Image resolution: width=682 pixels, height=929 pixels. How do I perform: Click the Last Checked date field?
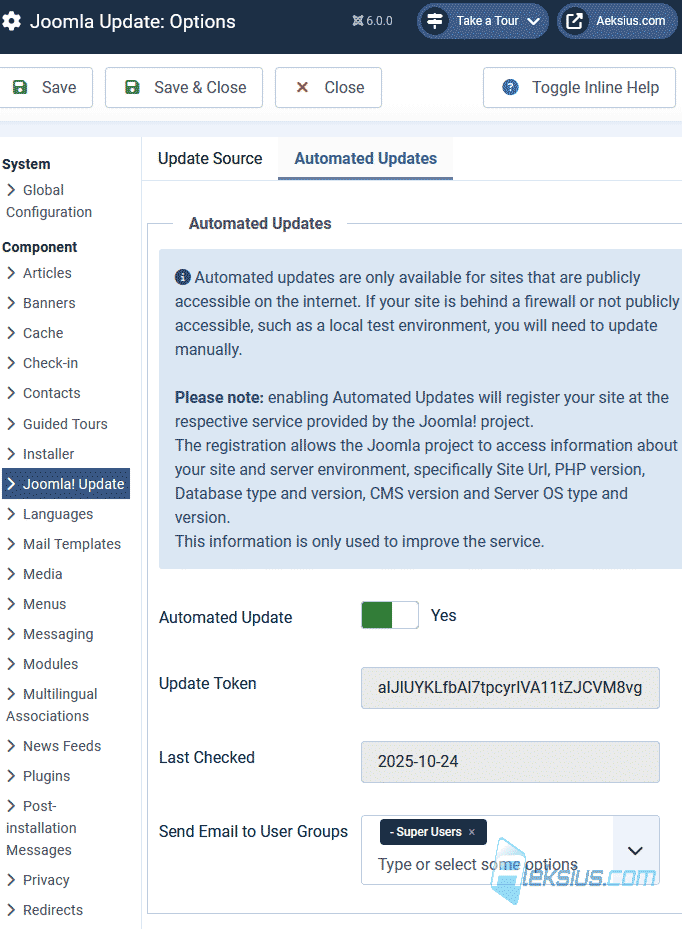tap(510, 762)
